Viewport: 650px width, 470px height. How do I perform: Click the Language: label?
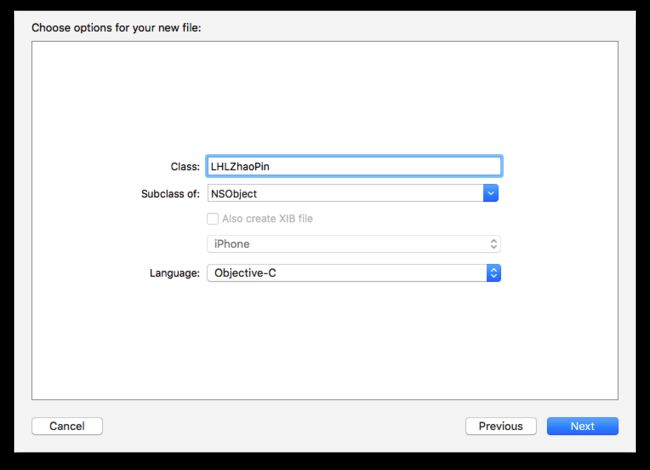tap(175, 273)
